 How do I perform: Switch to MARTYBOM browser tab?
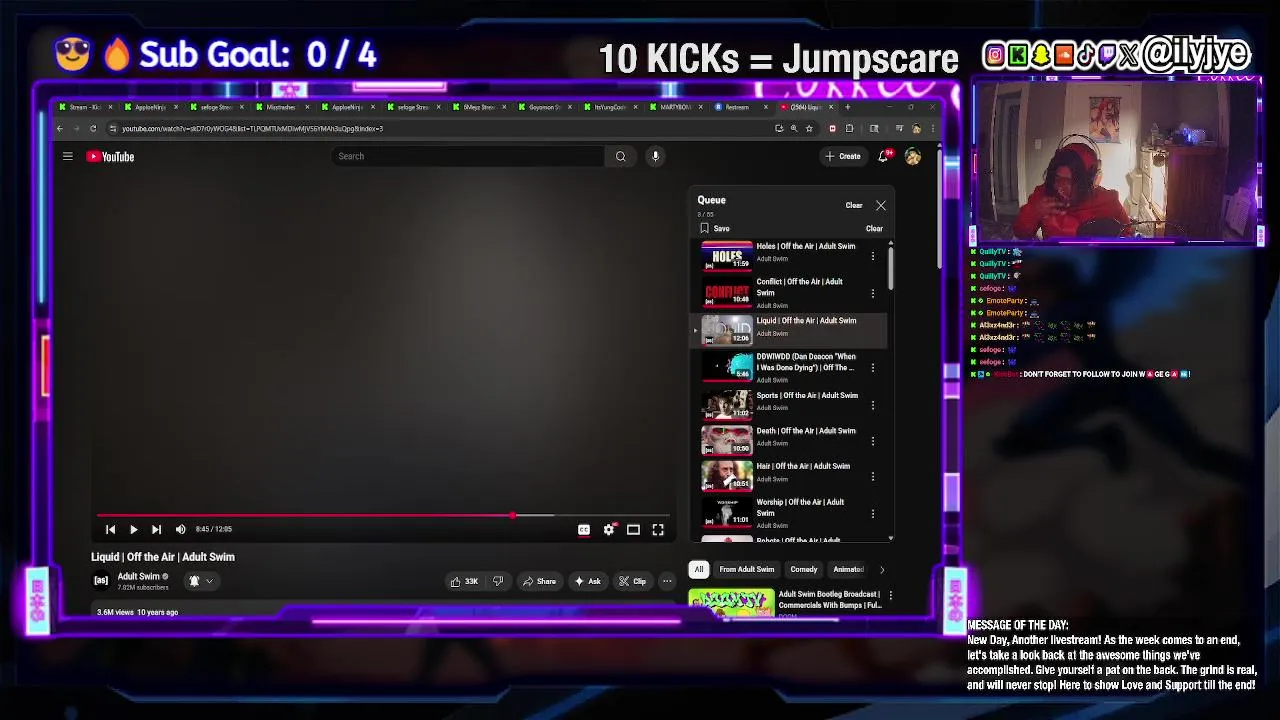675,107
